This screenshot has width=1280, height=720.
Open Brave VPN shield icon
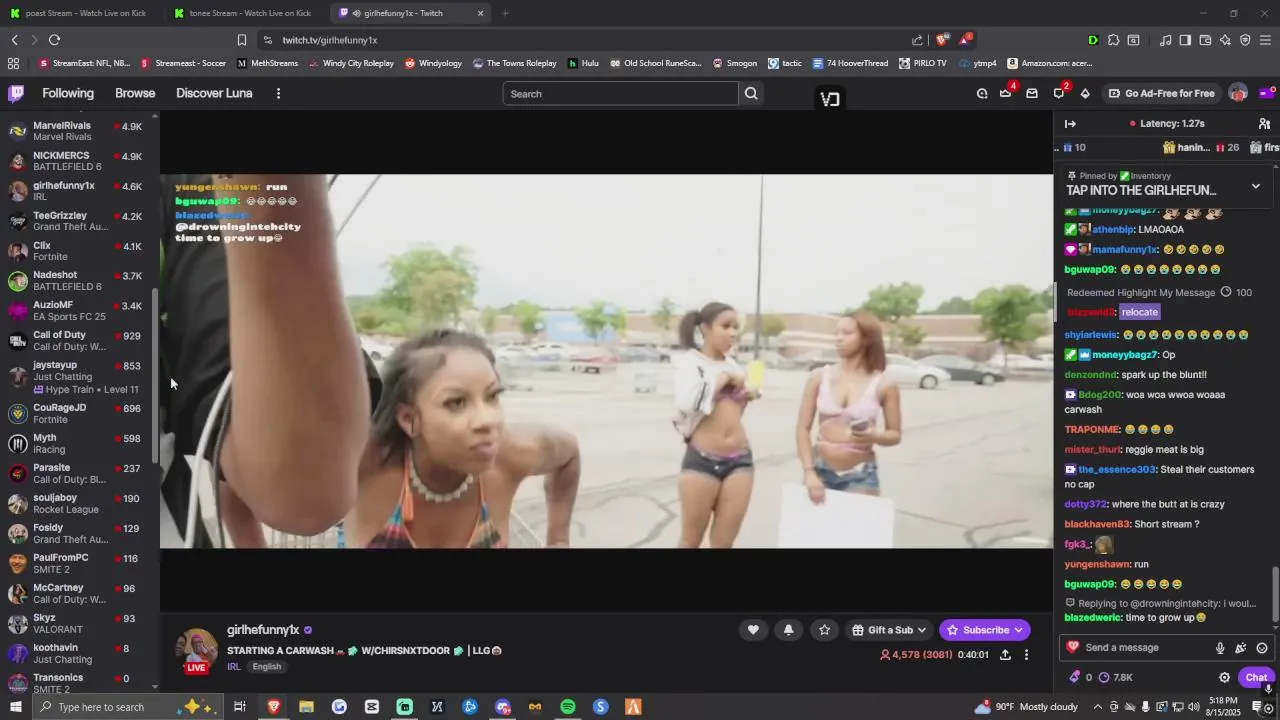click(1245, 40)
